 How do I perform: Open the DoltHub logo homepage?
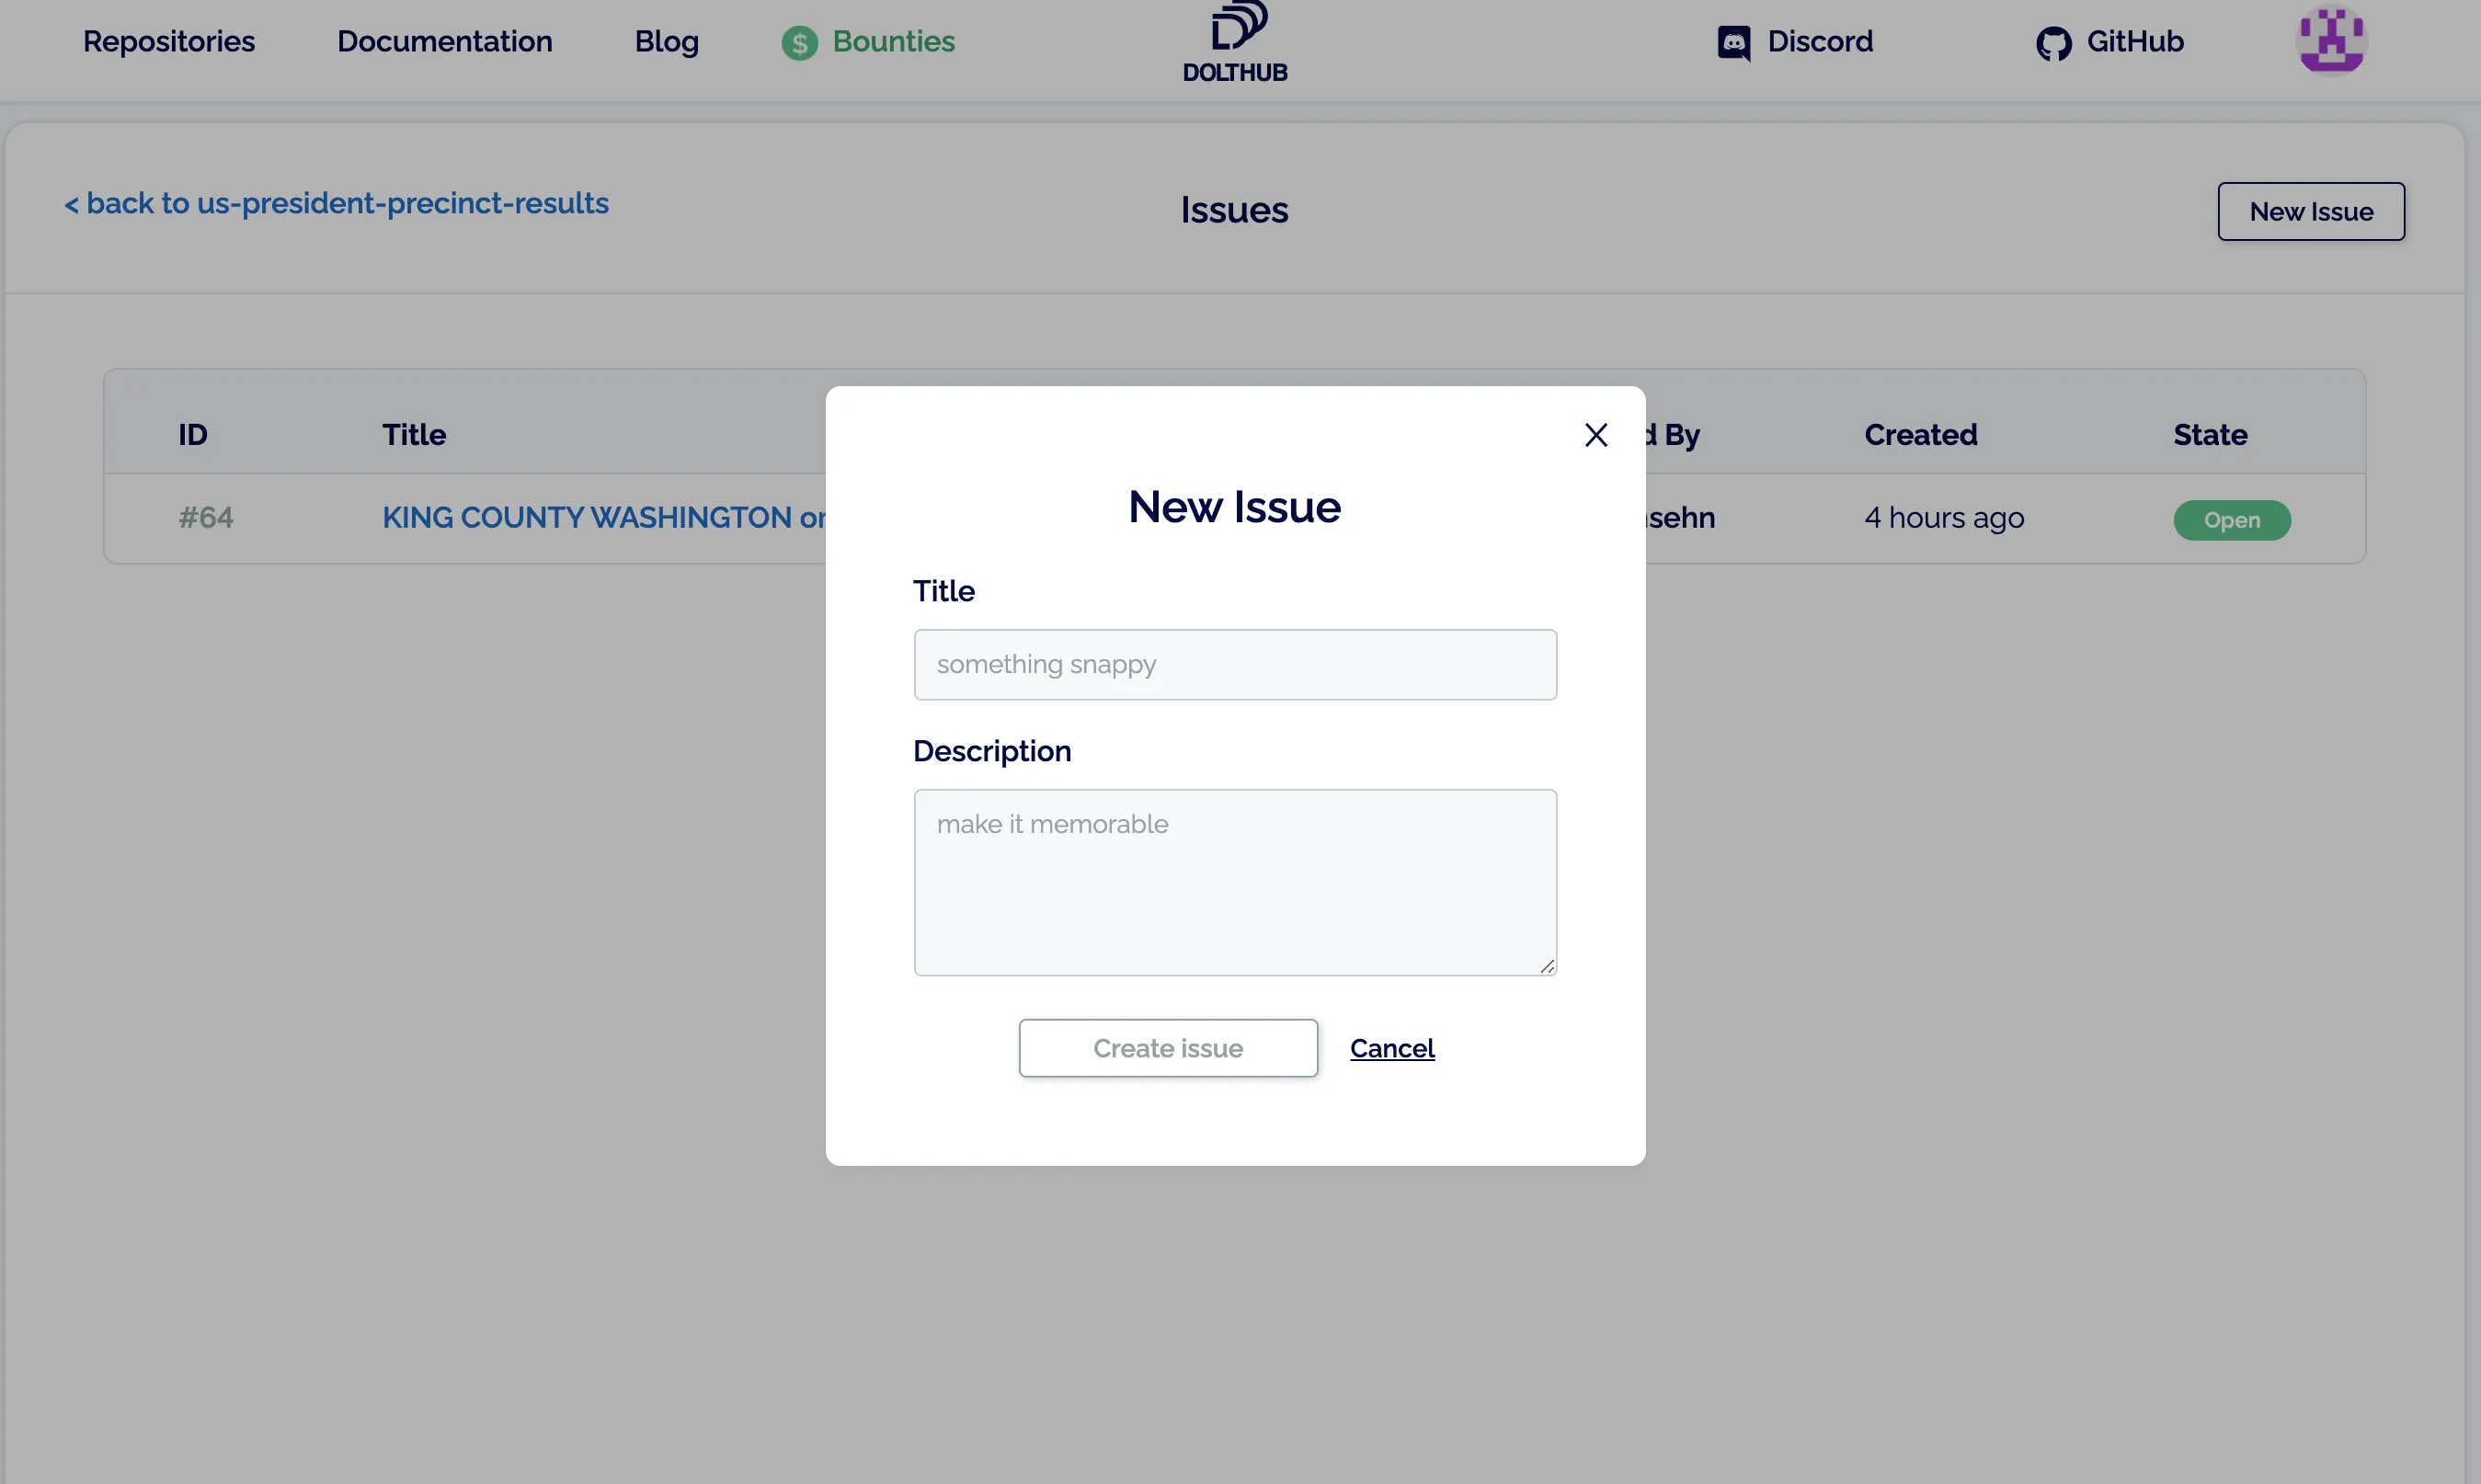coord(1236,42)
